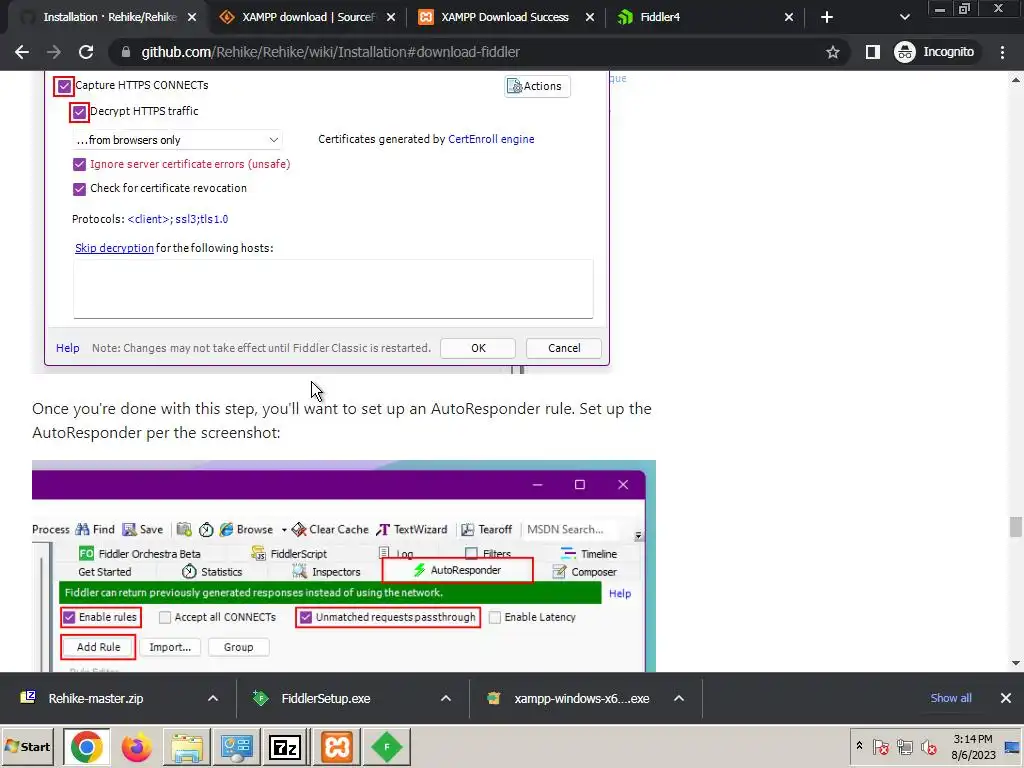The image size is (1024, 768).
Task: Click the Skip decryption link
Action: tap(114, 248)
